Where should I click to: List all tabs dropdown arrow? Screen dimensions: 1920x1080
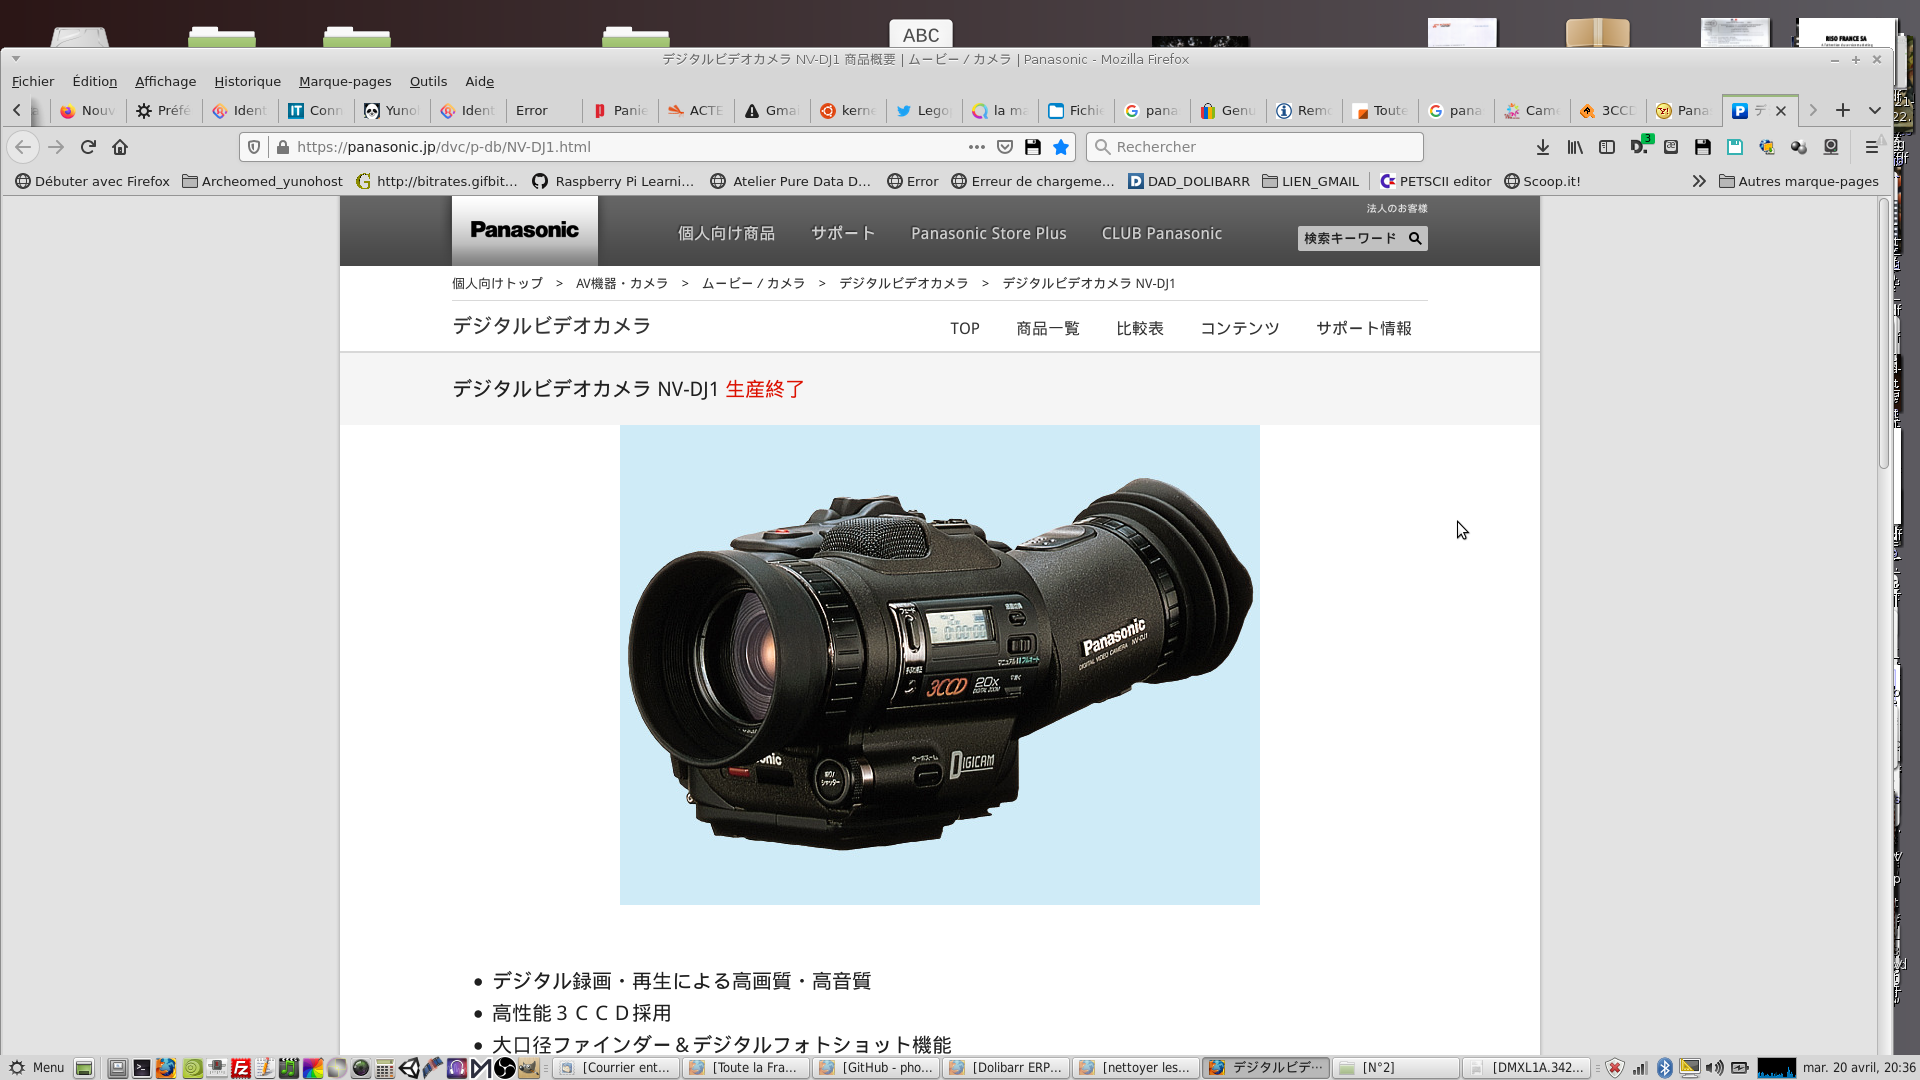[1875, 110]
